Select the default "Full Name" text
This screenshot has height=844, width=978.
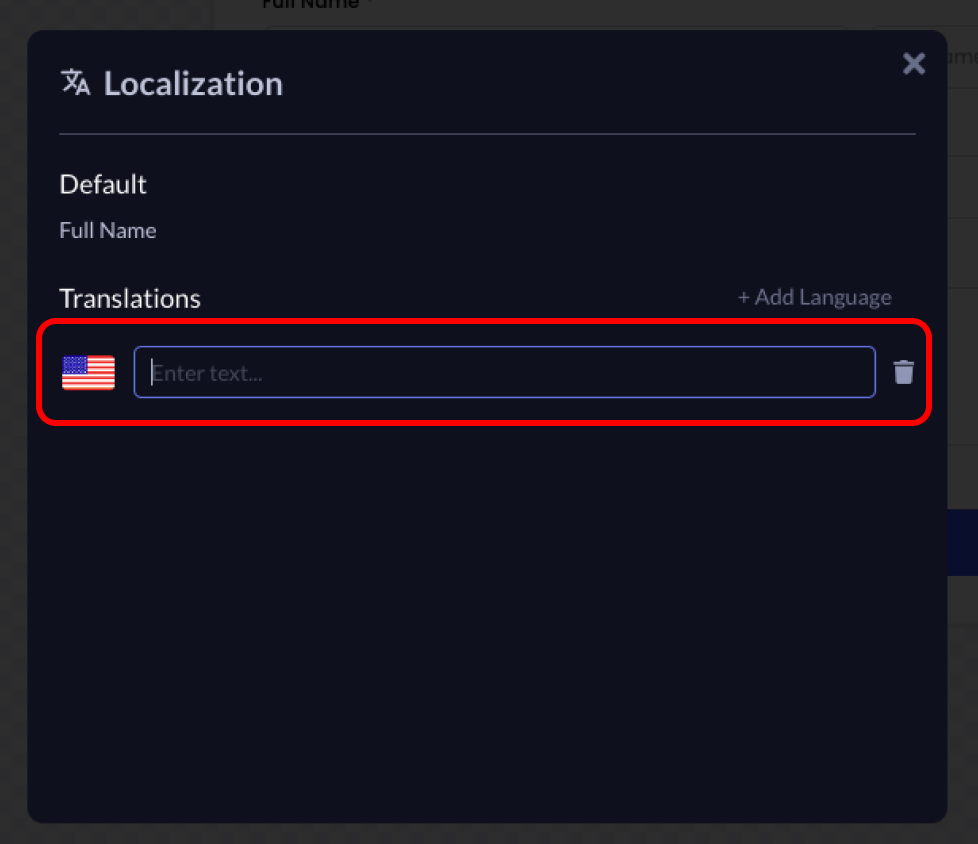108,231
